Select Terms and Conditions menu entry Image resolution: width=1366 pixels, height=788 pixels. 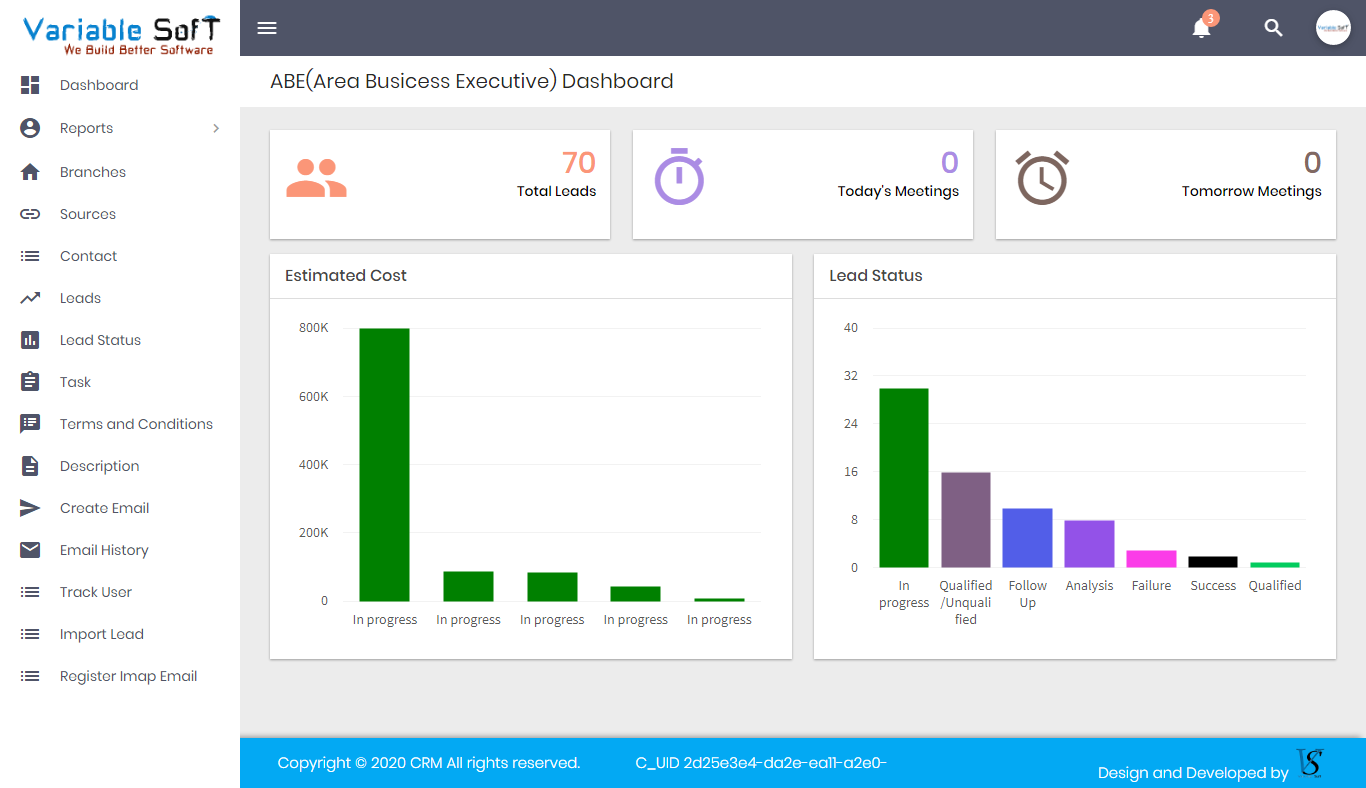coord(136,424)
